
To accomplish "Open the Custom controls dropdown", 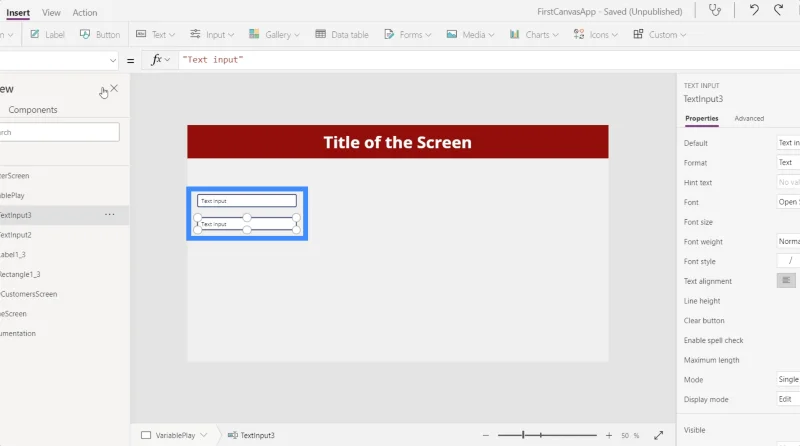I will click(660, 35).
